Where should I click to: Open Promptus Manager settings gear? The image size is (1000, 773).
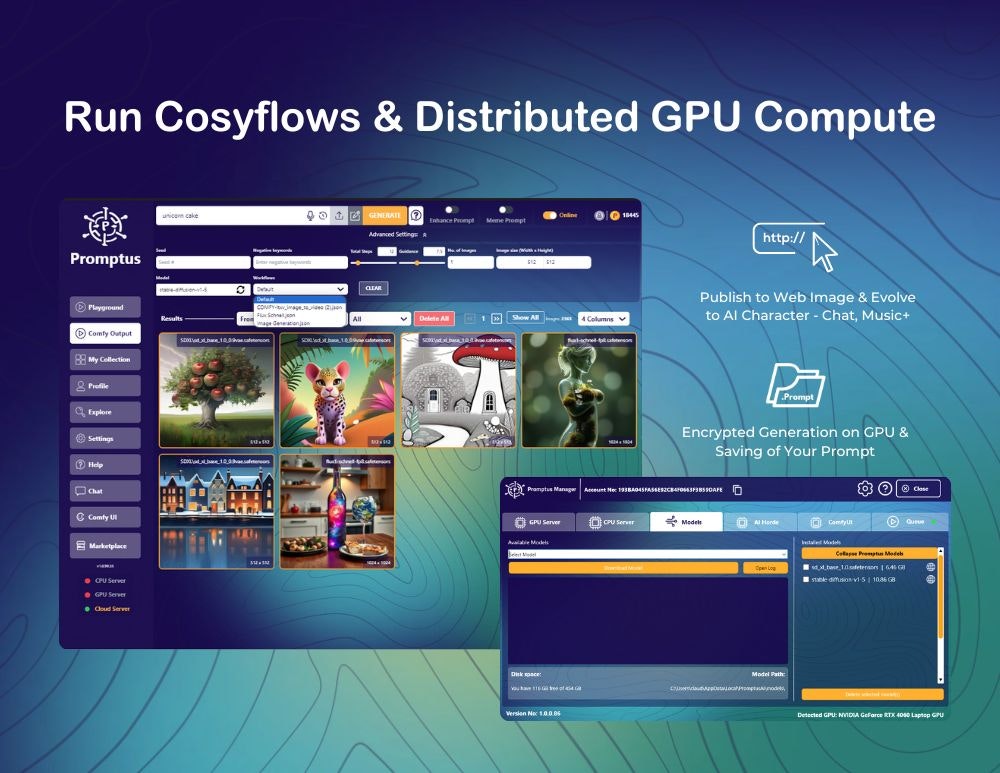pyautogui.click(x=865, y=489)
